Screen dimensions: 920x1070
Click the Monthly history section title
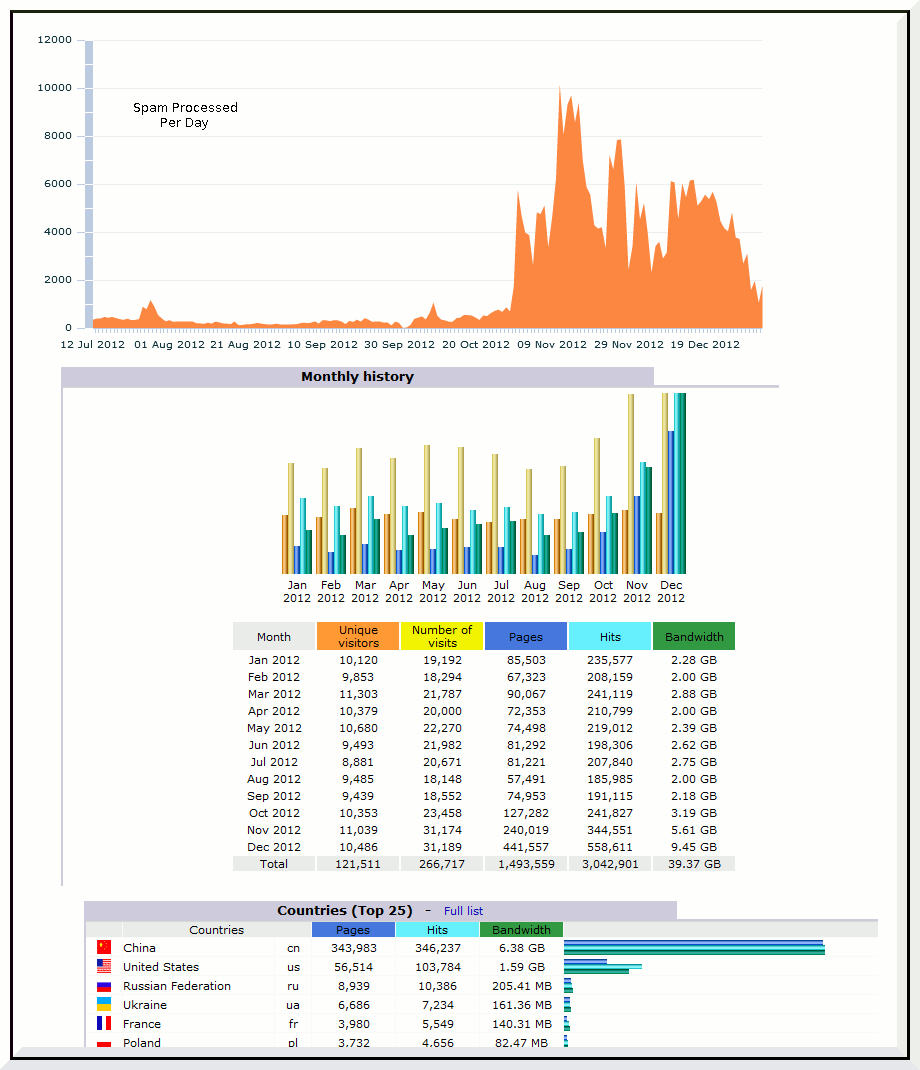pyautogui.click(x=358, y=377)
